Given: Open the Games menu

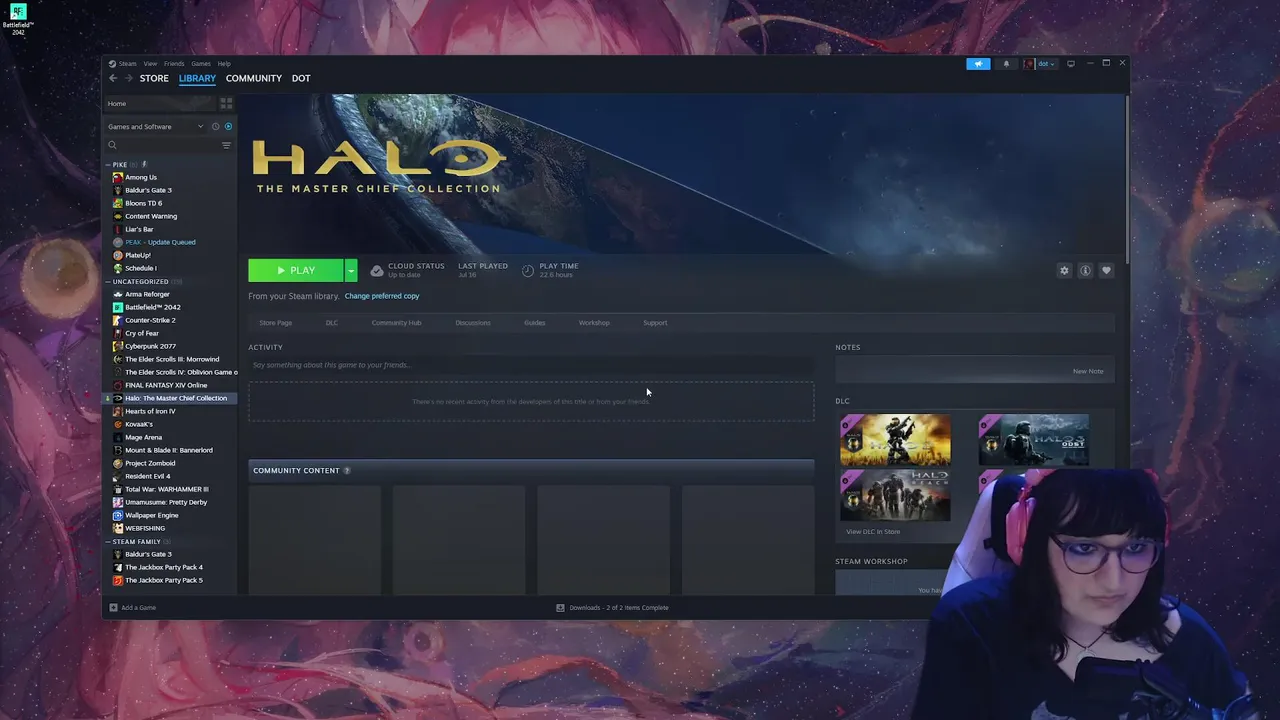Looking at the screenshot, I should [201, 64].
